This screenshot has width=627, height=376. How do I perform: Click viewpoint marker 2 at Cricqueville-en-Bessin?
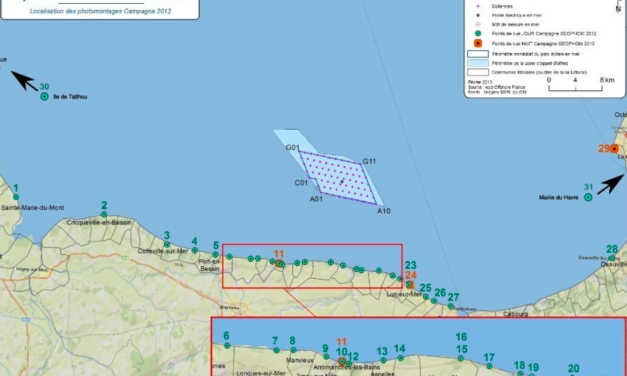104,214
